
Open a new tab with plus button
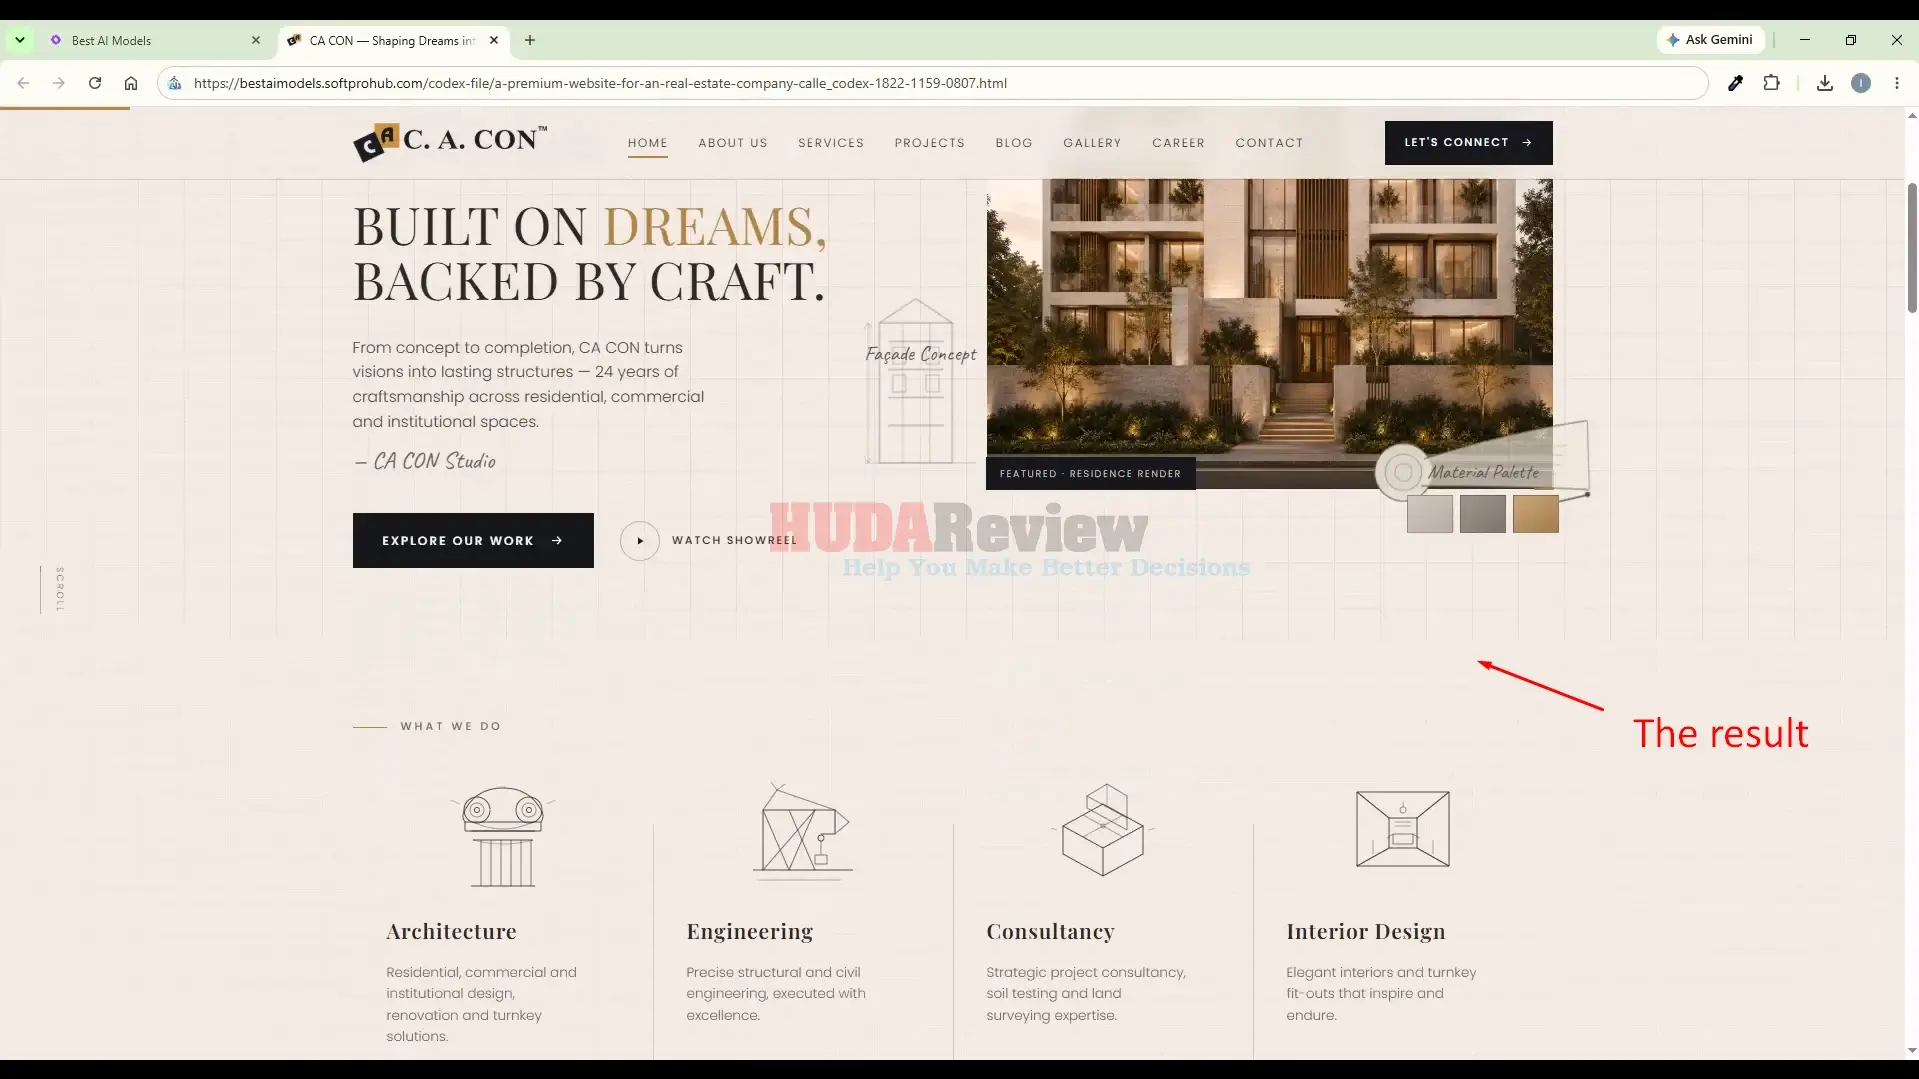click(530, 41)
